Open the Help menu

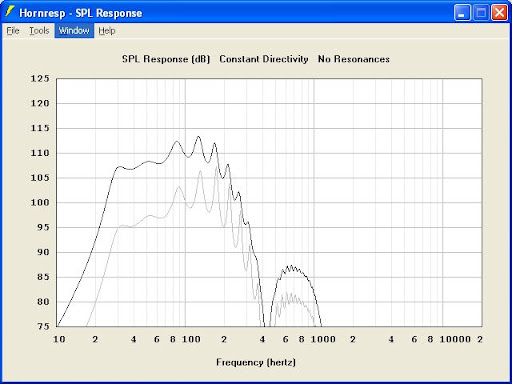point(107,31)
